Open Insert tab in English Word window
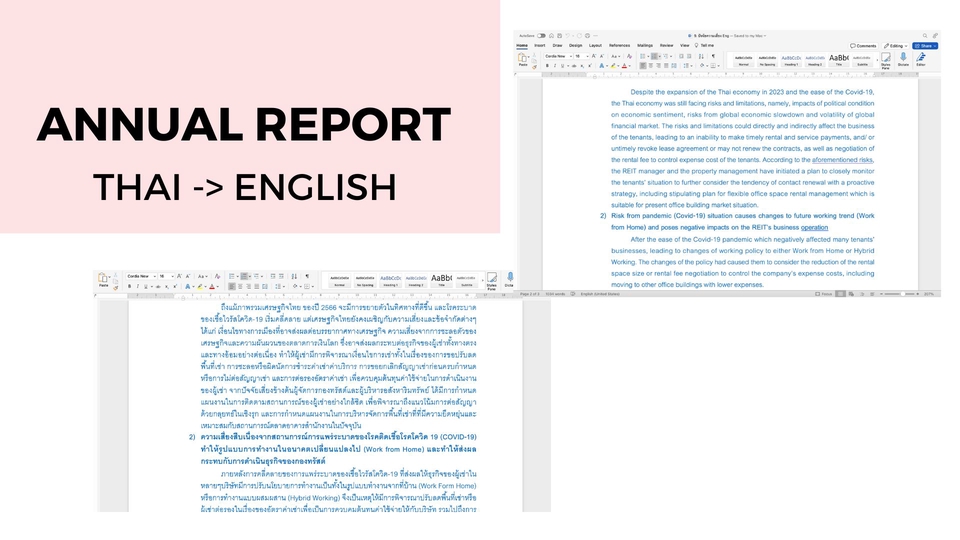960x540 pixels. click(539, 45)
